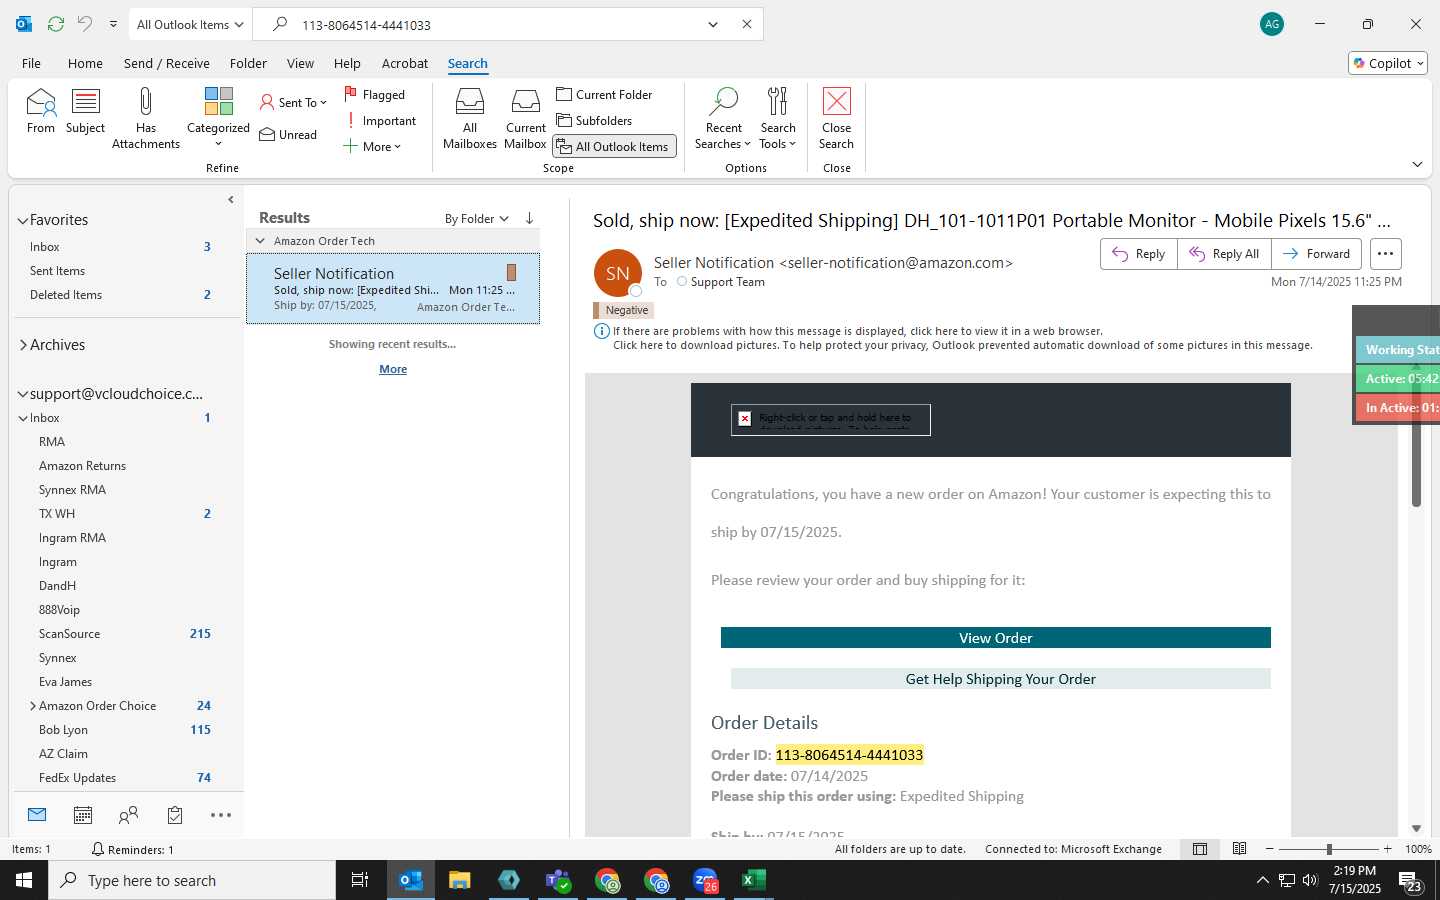Open Excel from the taskbar

753,880
